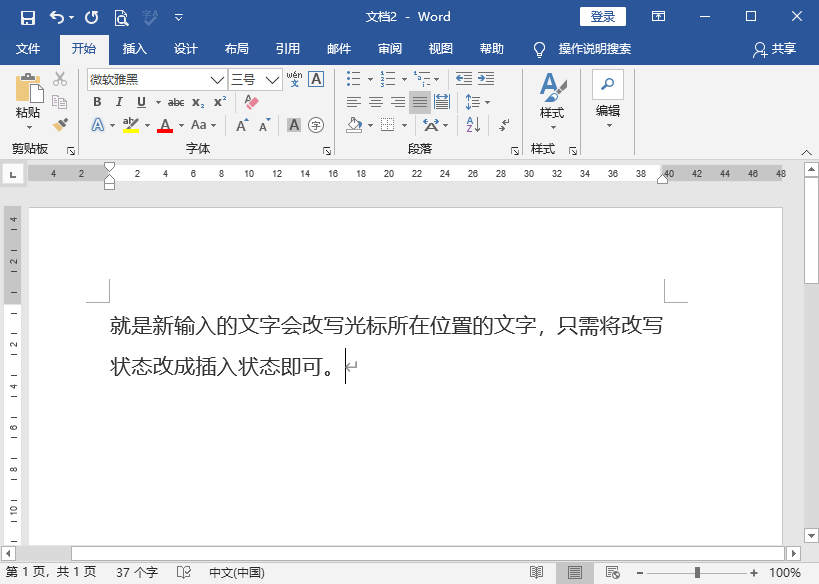Apply multilevel list

[x=422, y=79]
